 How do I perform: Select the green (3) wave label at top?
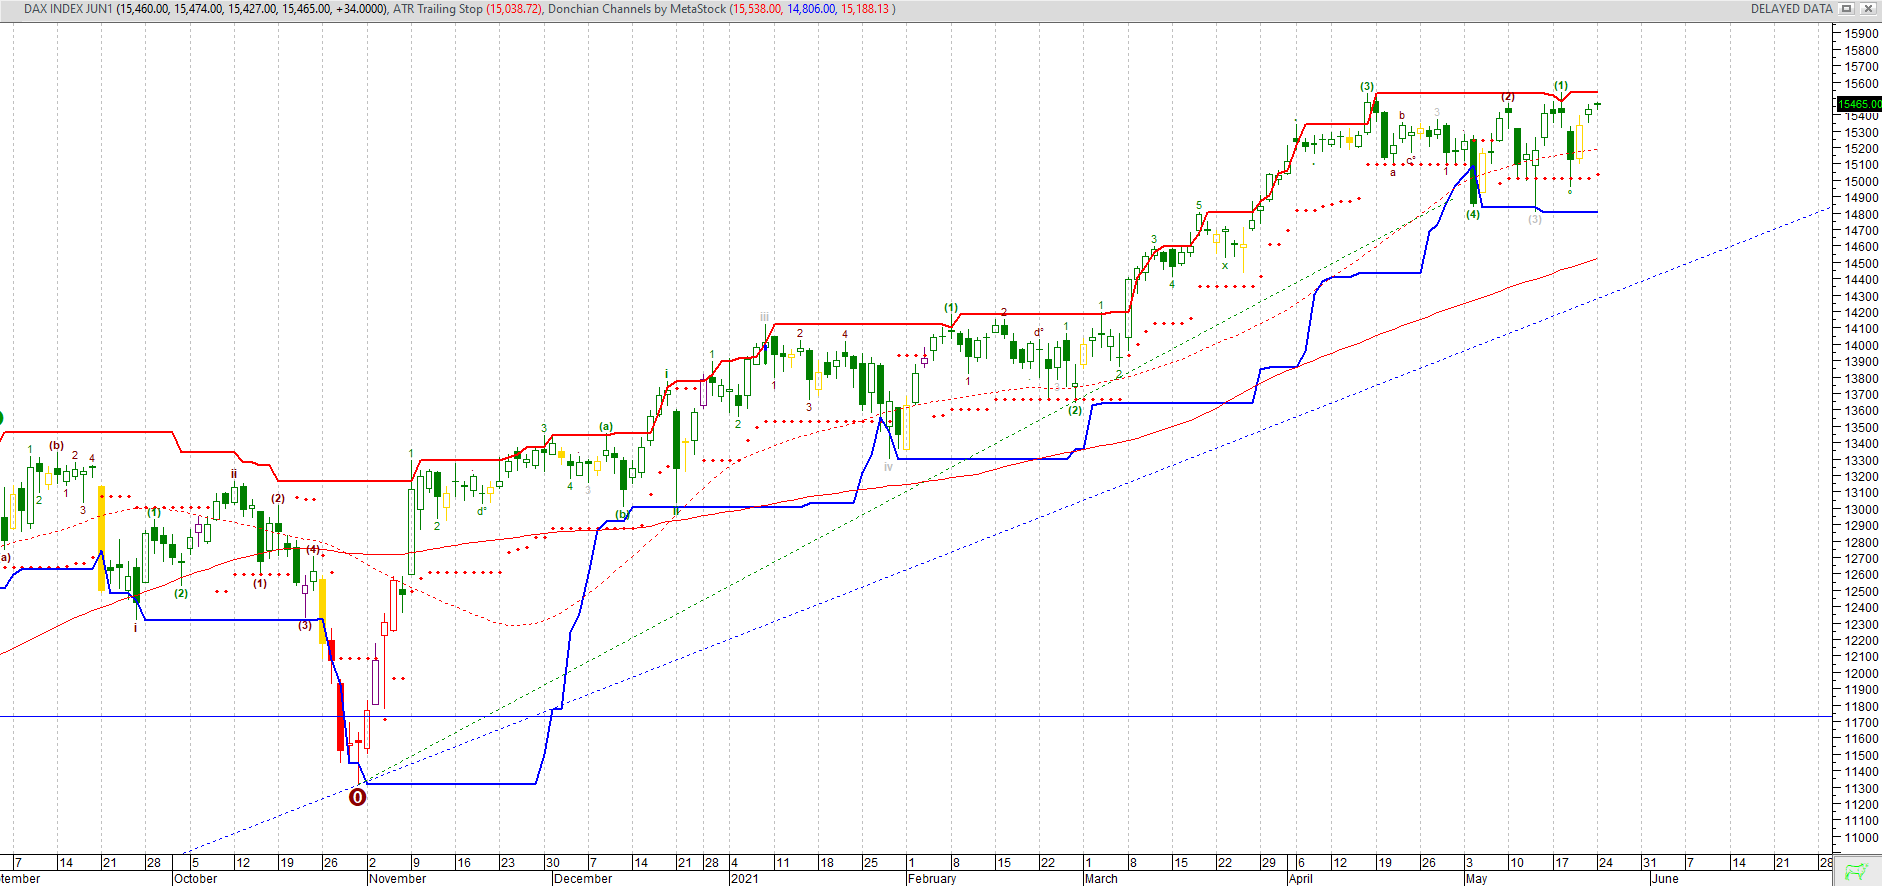(x=1367, y=86)
